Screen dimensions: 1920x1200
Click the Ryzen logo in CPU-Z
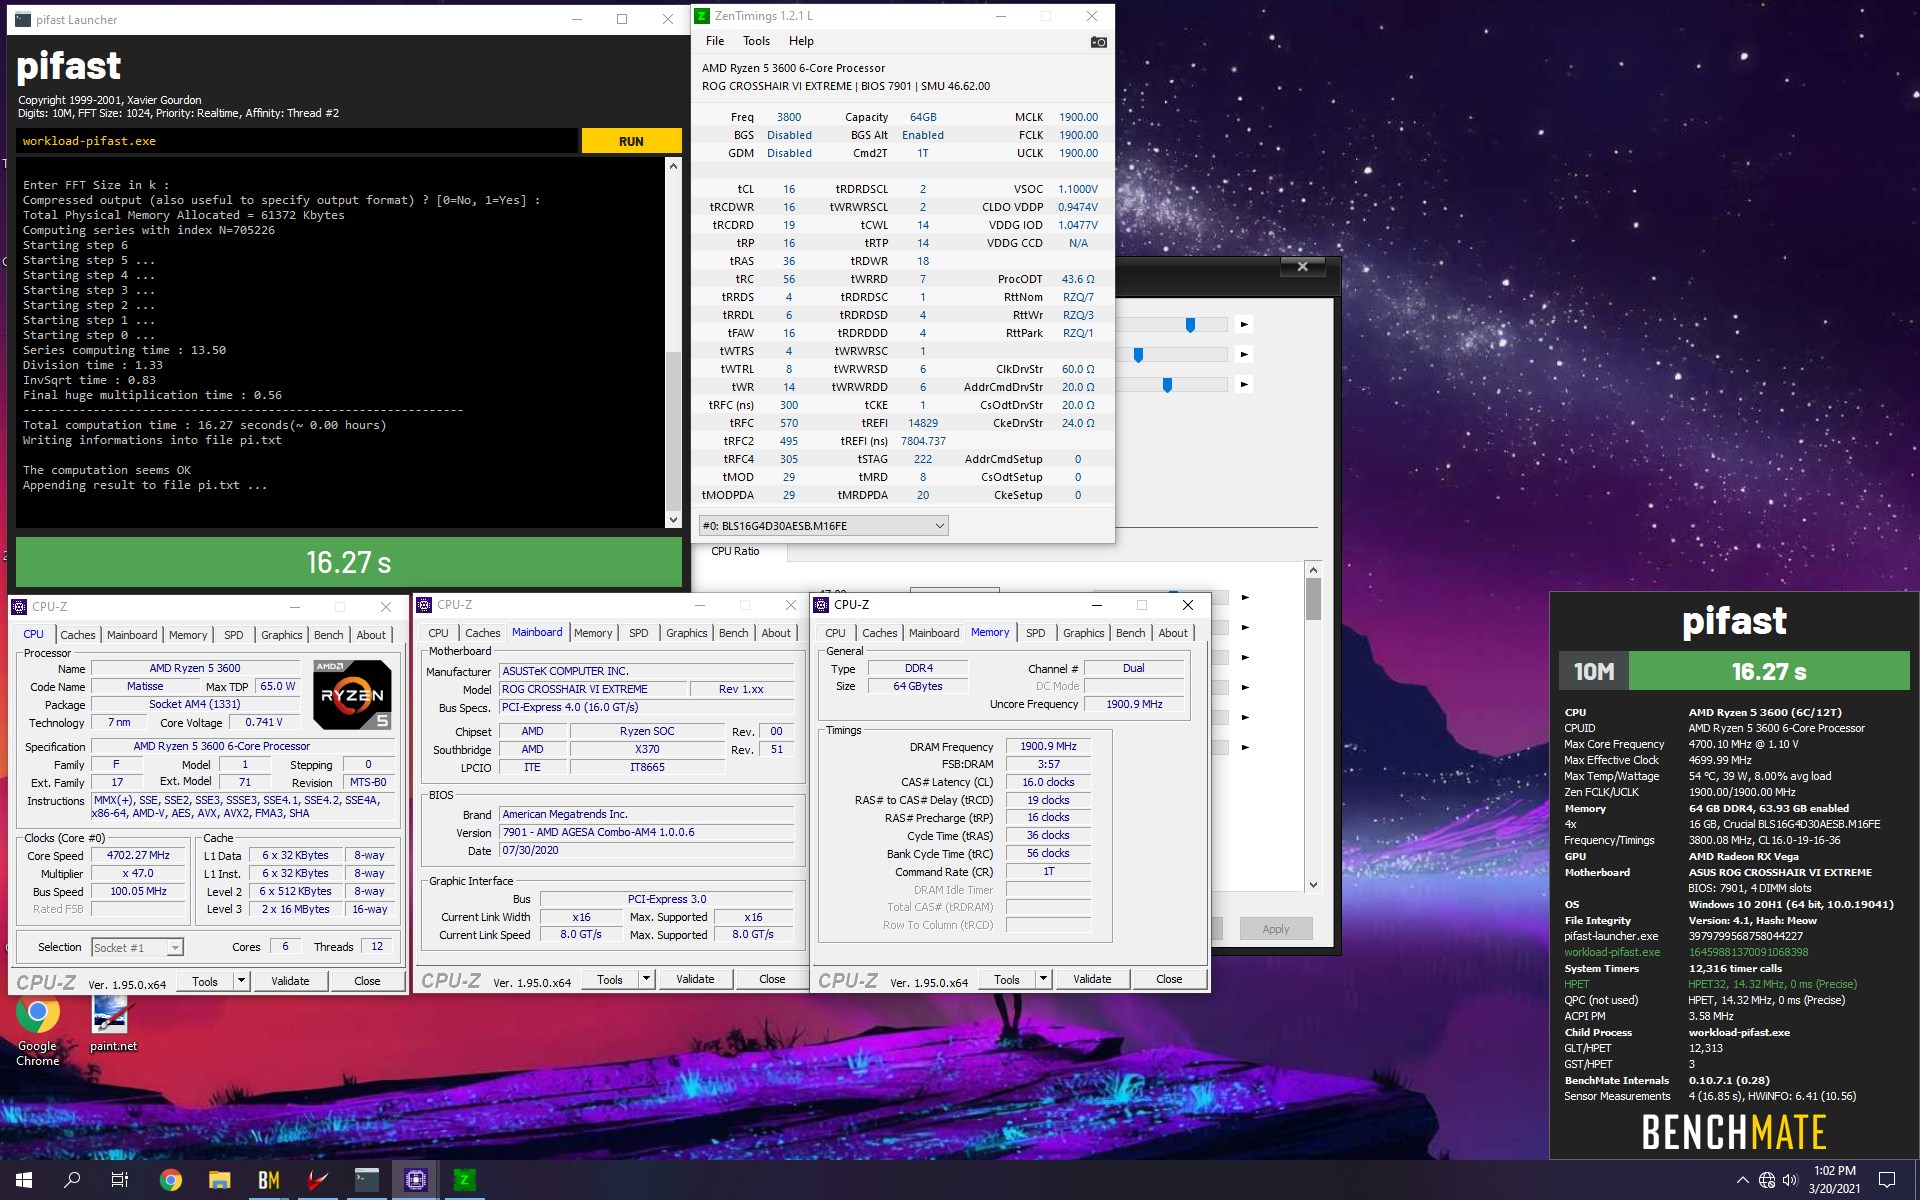[x=352, y=694]
